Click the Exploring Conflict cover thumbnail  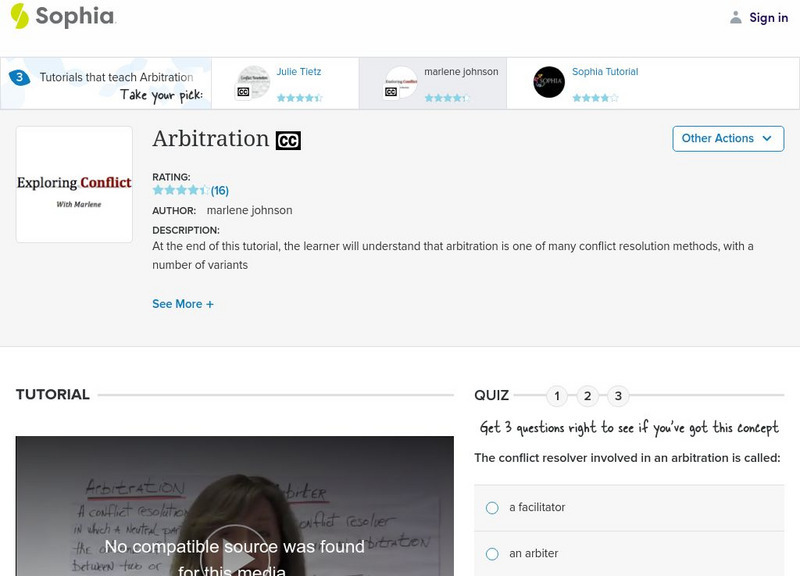74,185
